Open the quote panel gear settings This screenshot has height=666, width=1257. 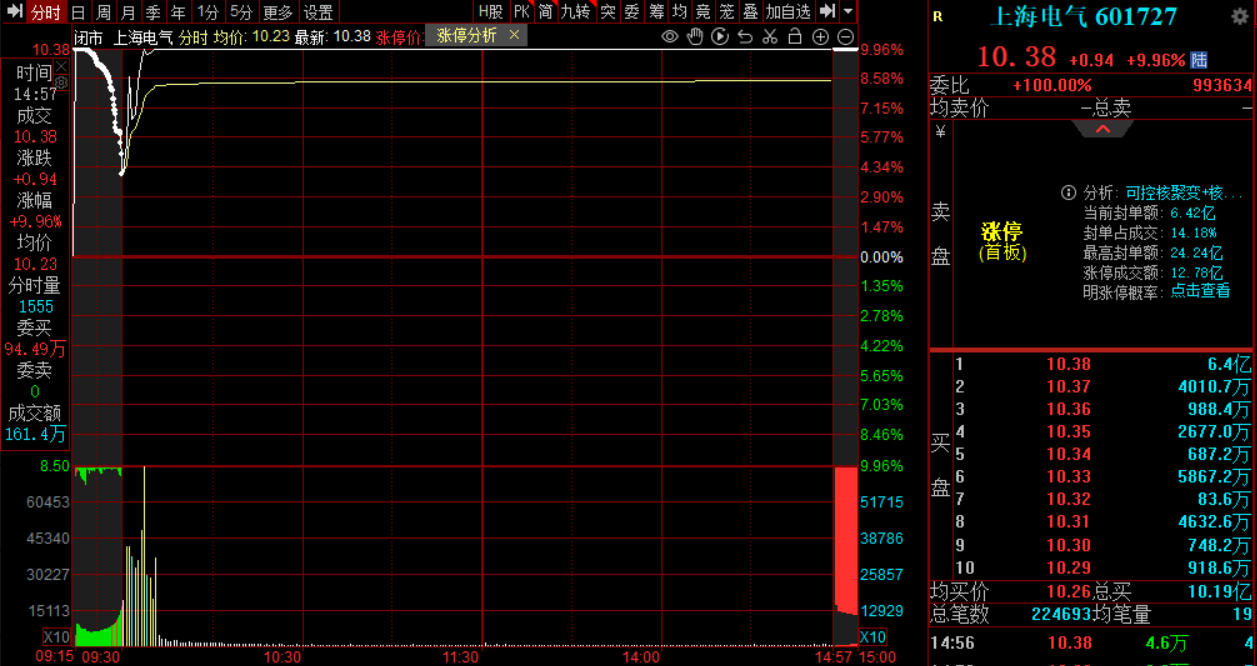[x=1241, y=17]
